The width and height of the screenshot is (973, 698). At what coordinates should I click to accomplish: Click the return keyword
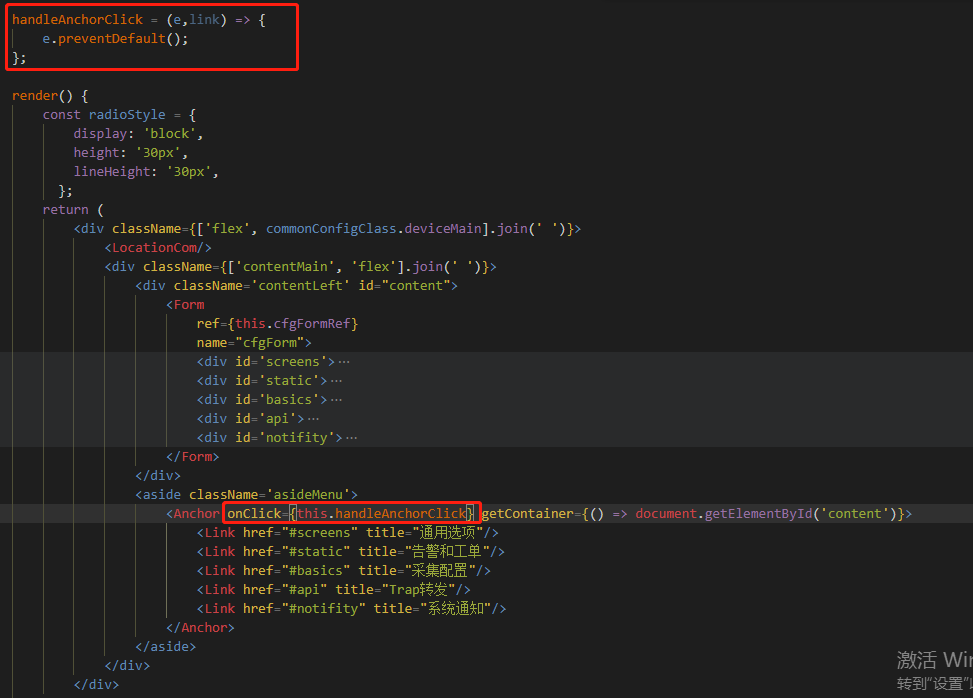pyautogui.click(x=66, y=210)
